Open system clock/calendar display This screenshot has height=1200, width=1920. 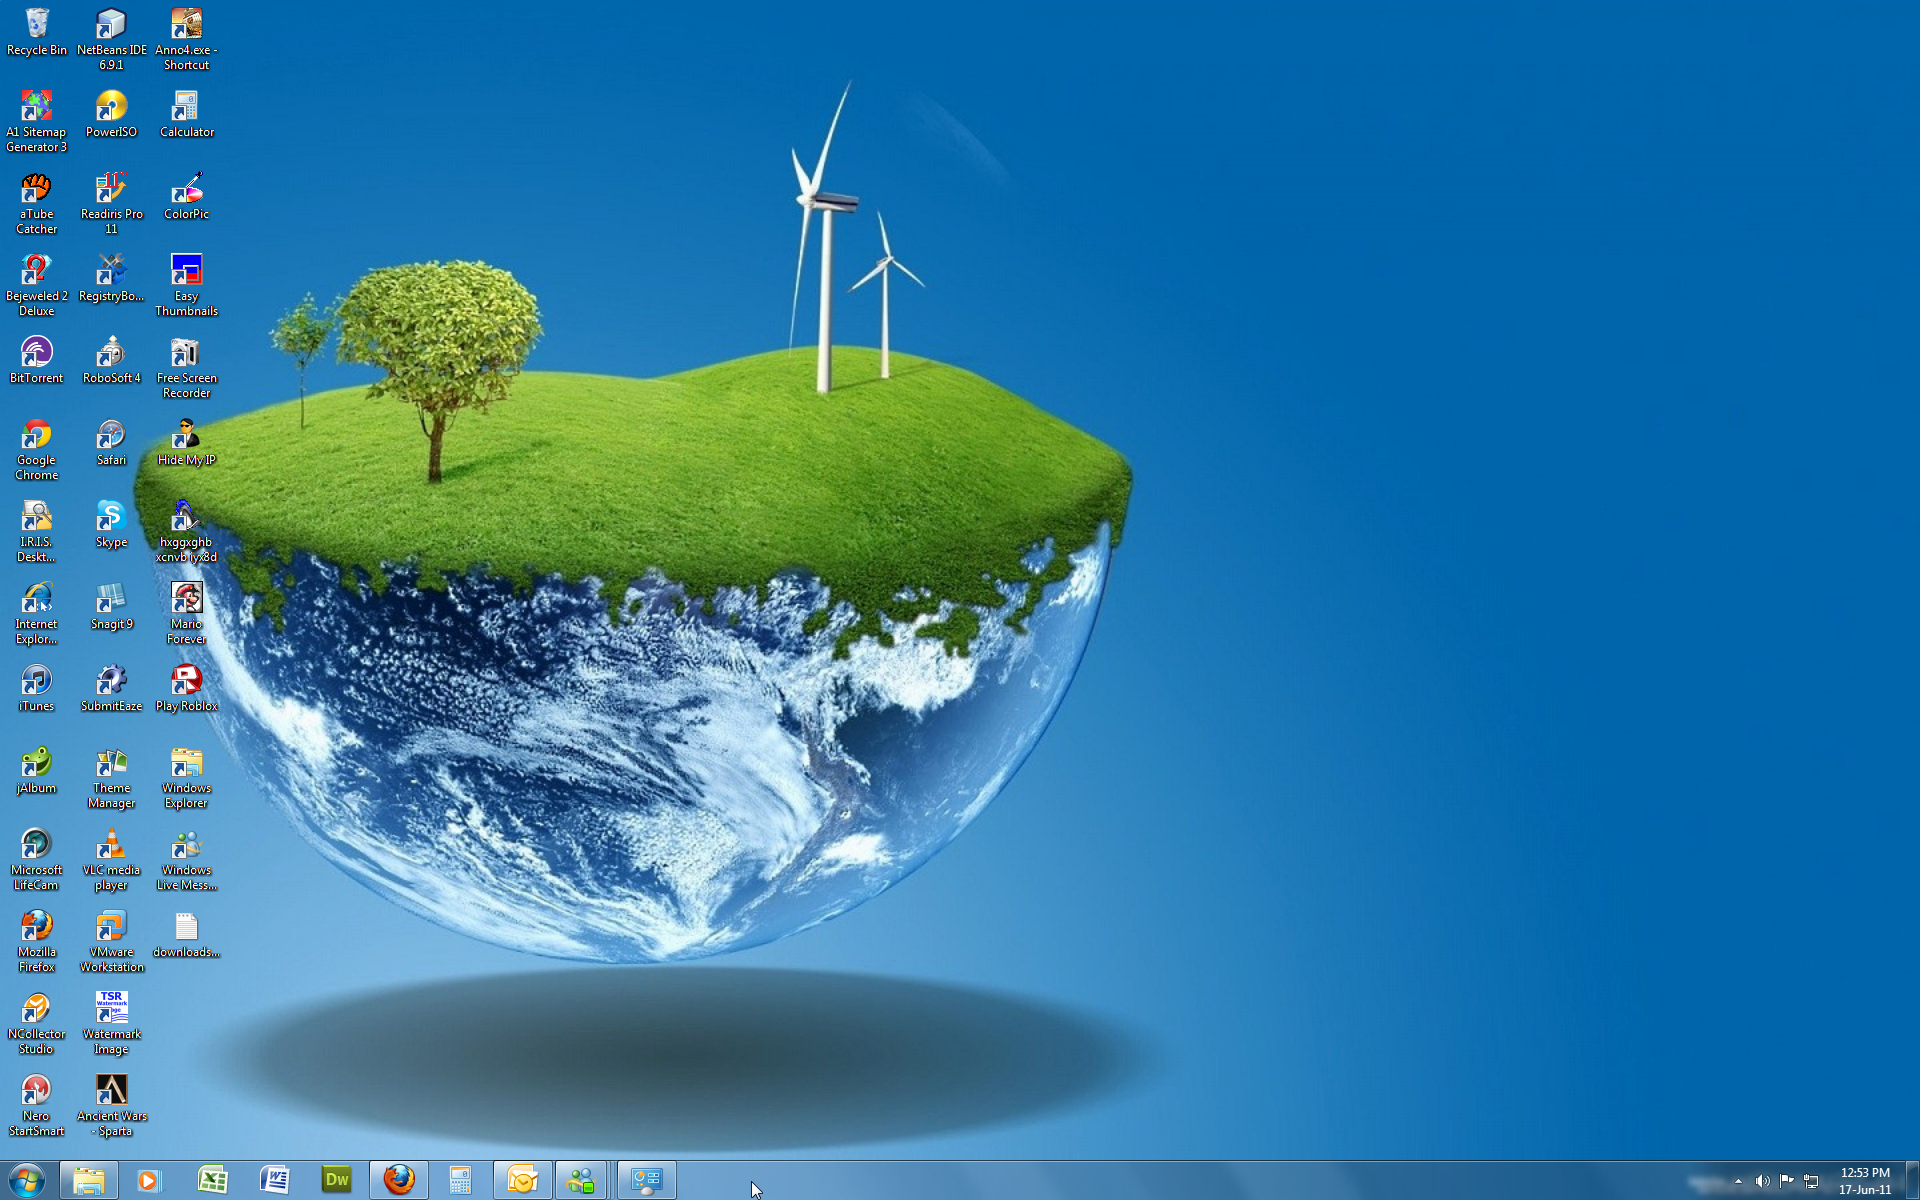[x=1866, y=1181]
